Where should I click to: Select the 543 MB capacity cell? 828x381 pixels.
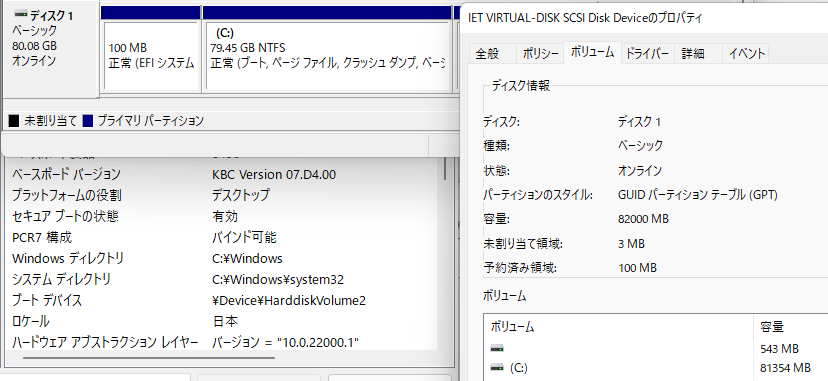[779, 349]
